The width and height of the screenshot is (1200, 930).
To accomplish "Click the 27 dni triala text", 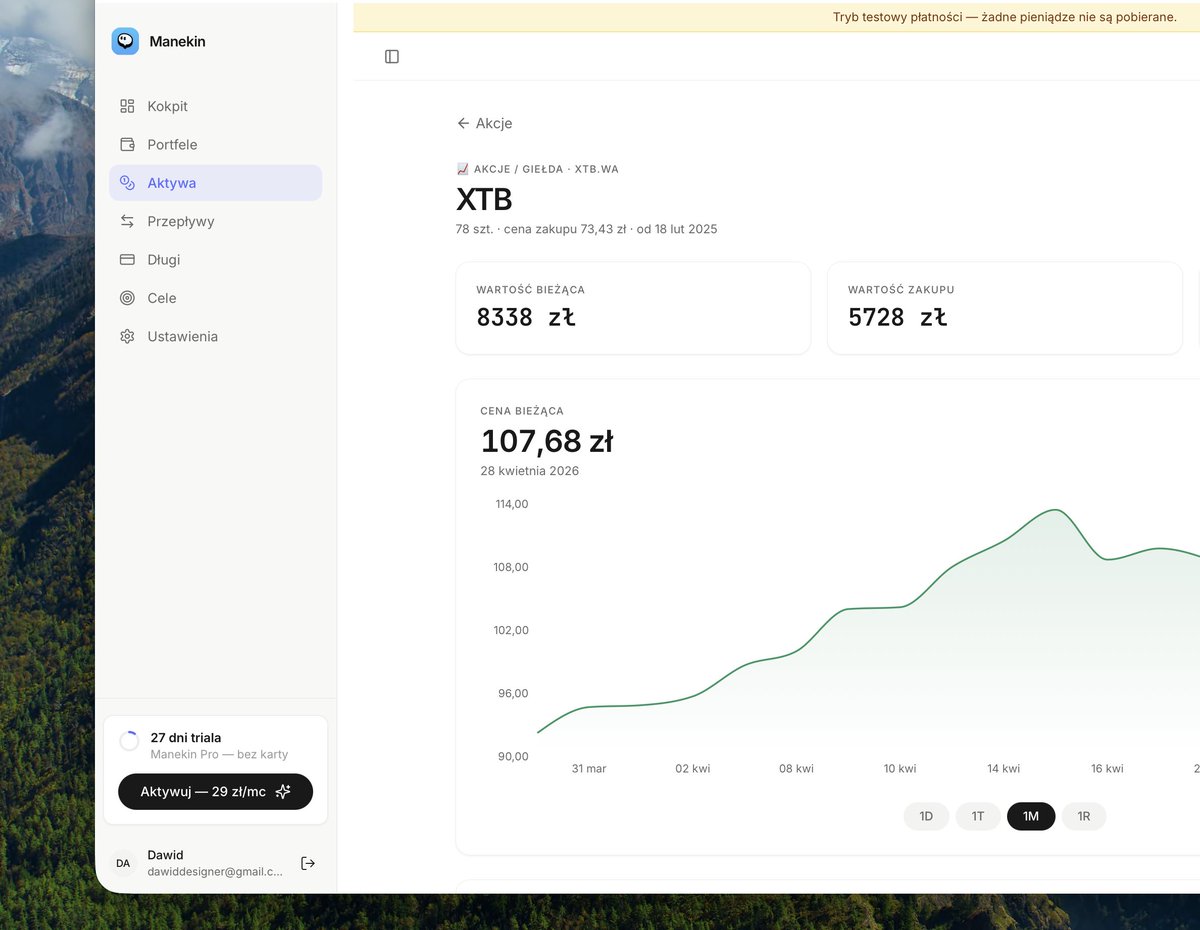I will 186,738.
